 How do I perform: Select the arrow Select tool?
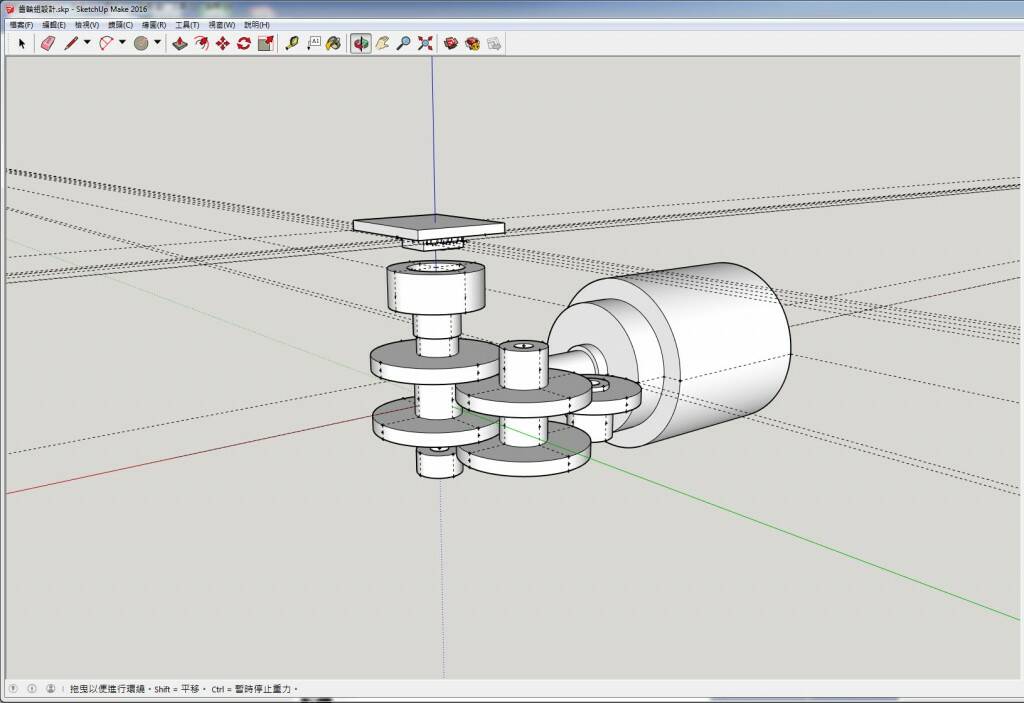click(x=22, y=44)
